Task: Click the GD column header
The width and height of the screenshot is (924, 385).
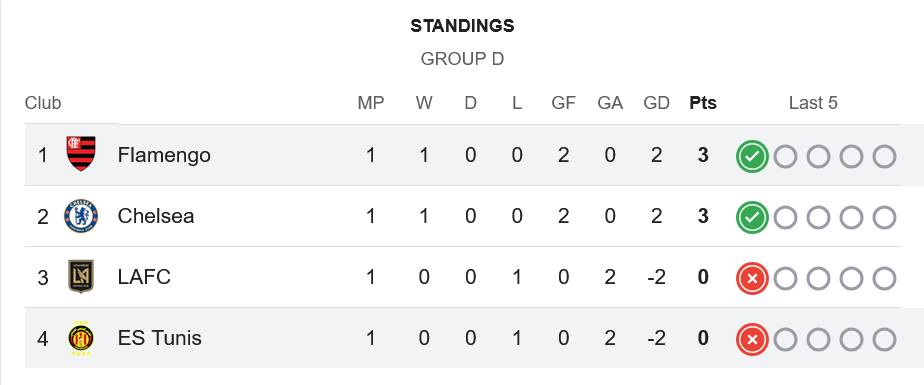Action: (x=656, y=103)
